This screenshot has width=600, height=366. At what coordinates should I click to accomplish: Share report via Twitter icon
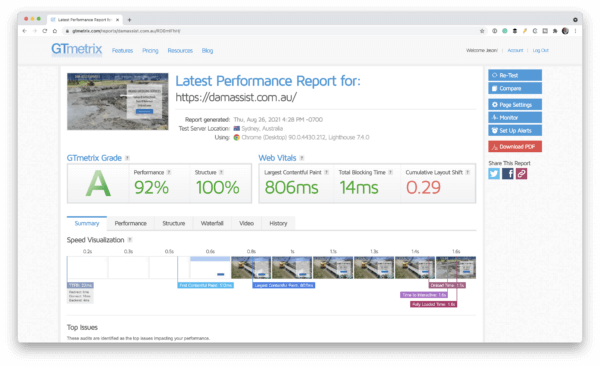[494, 174]
